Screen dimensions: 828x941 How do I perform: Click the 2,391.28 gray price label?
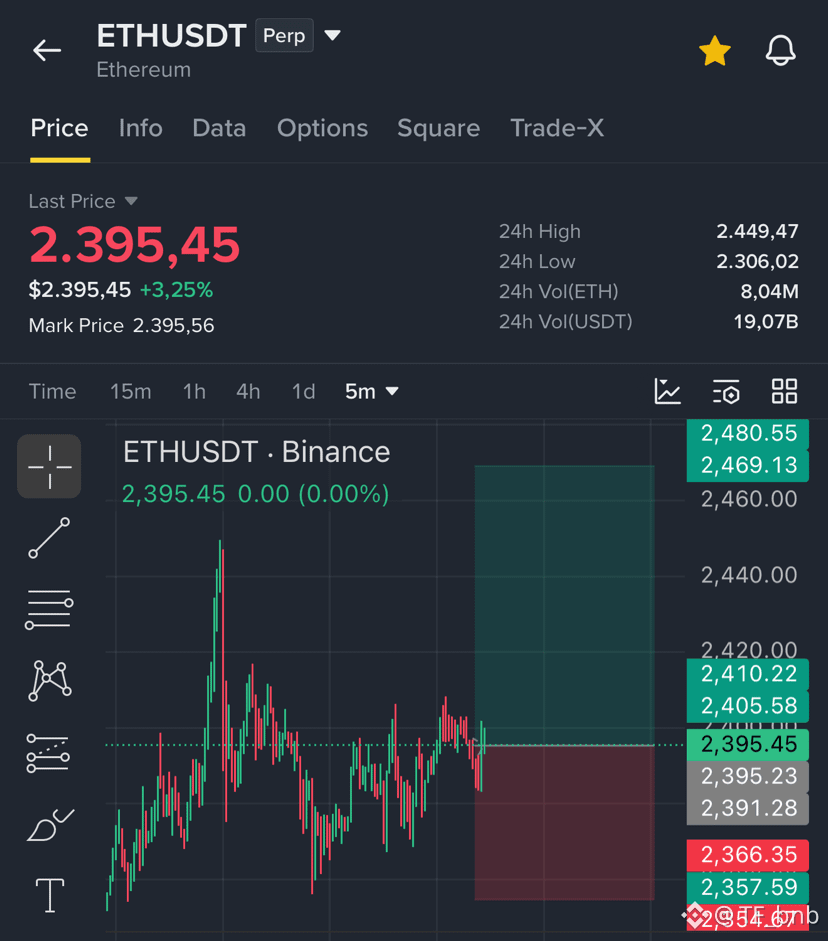coord(748,808)
